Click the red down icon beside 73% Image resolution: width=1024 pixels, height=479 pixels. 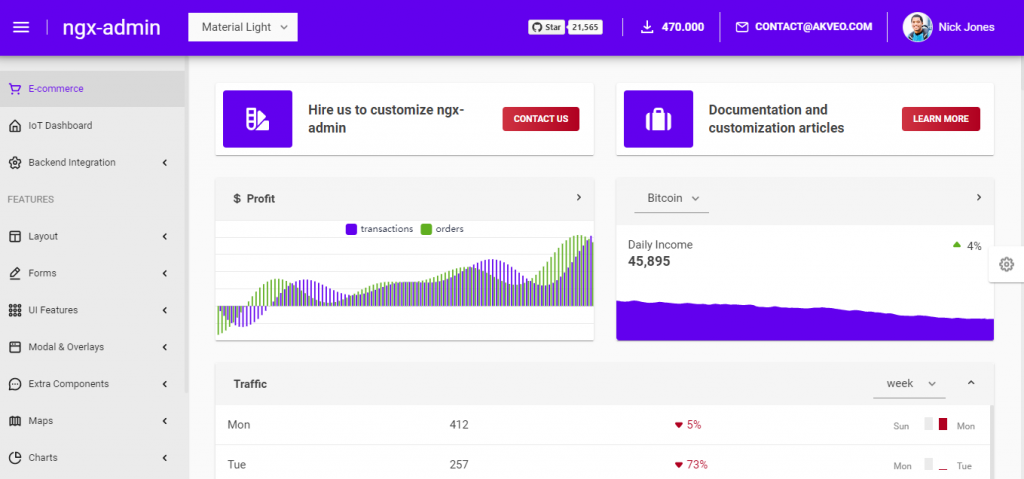point(679,465)
